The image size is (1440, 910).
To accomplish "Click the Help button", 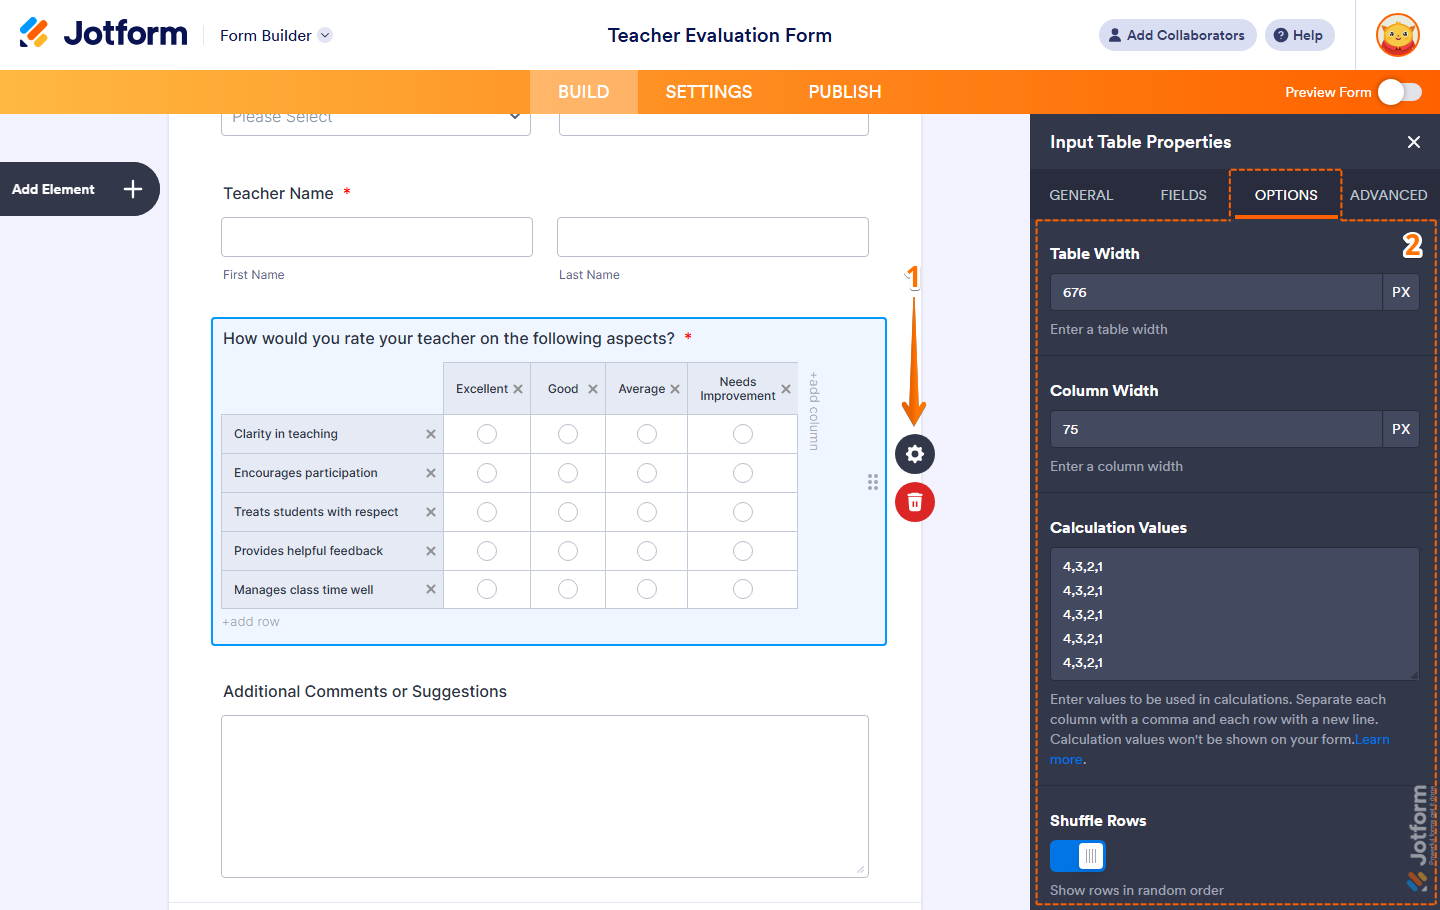I will click(x=1300, y=35).
